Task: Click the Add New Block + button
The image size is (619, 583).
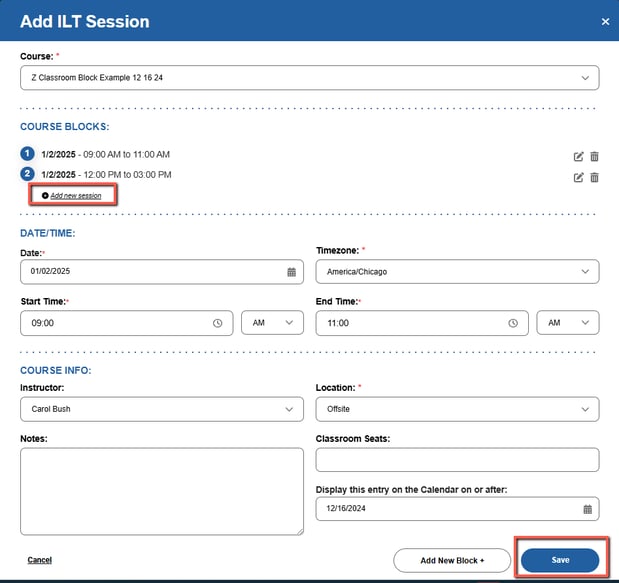Action: point(452,560)
